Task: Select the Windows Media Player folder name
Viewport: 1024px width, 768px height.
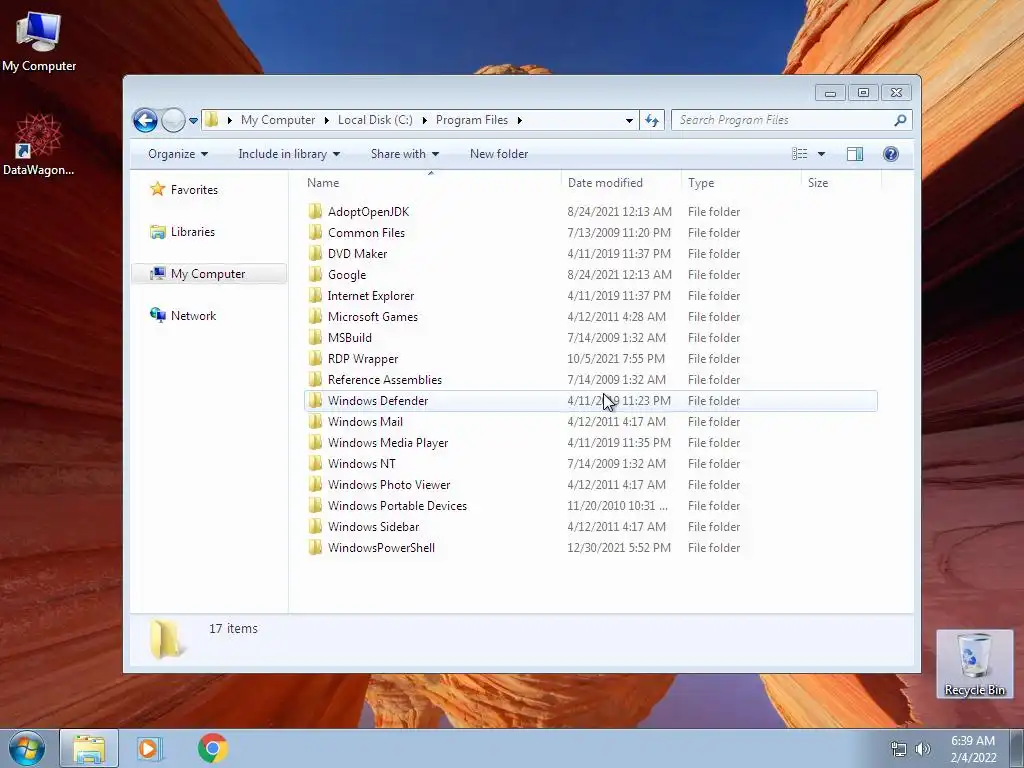Action: [x=388, y=443]
